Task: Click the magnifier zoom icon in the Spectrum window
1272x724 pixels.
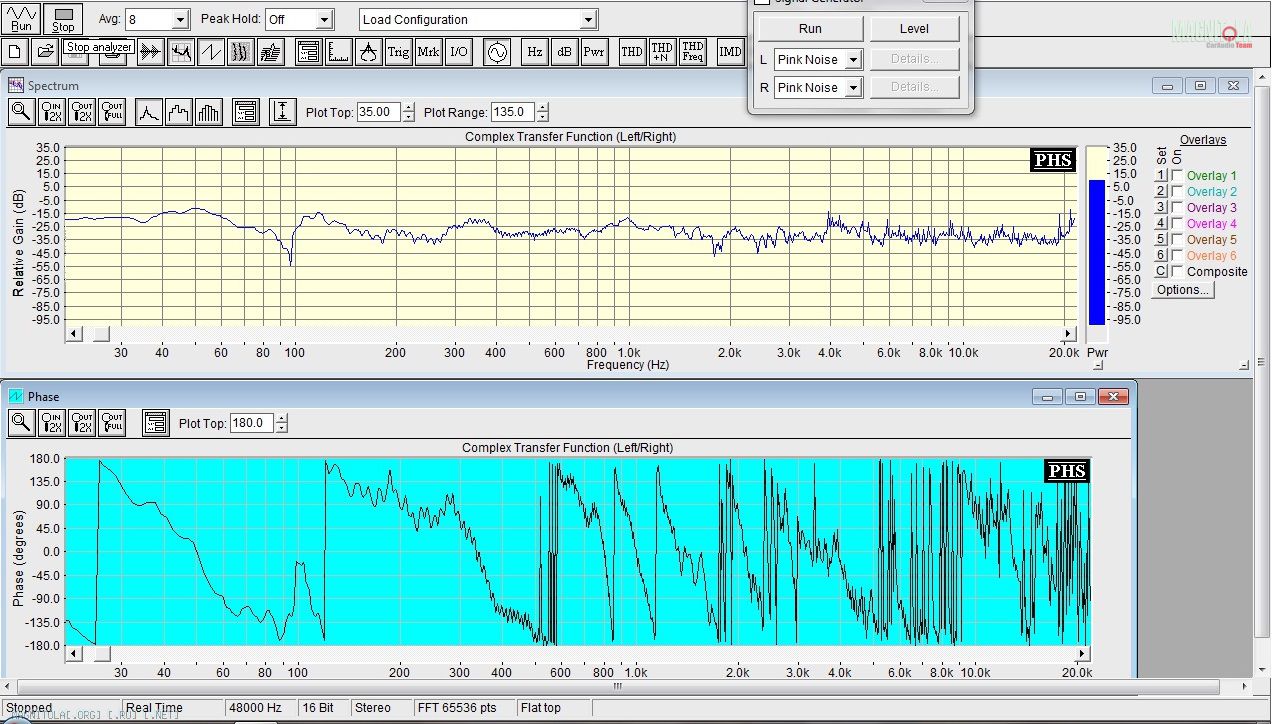Action: click(21, 112)
